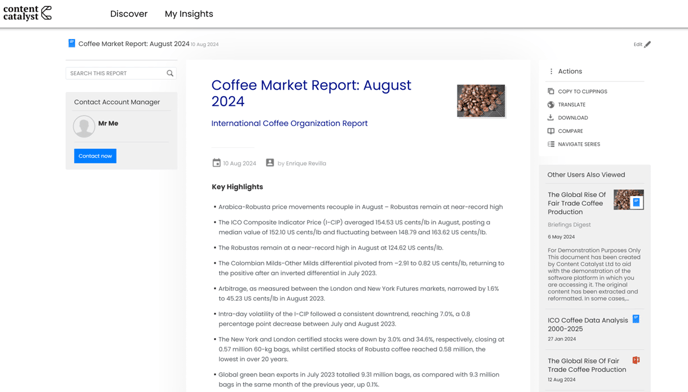688x392 pixels.
Task: Click the Contact now button
Action: [x=95, y=156]
